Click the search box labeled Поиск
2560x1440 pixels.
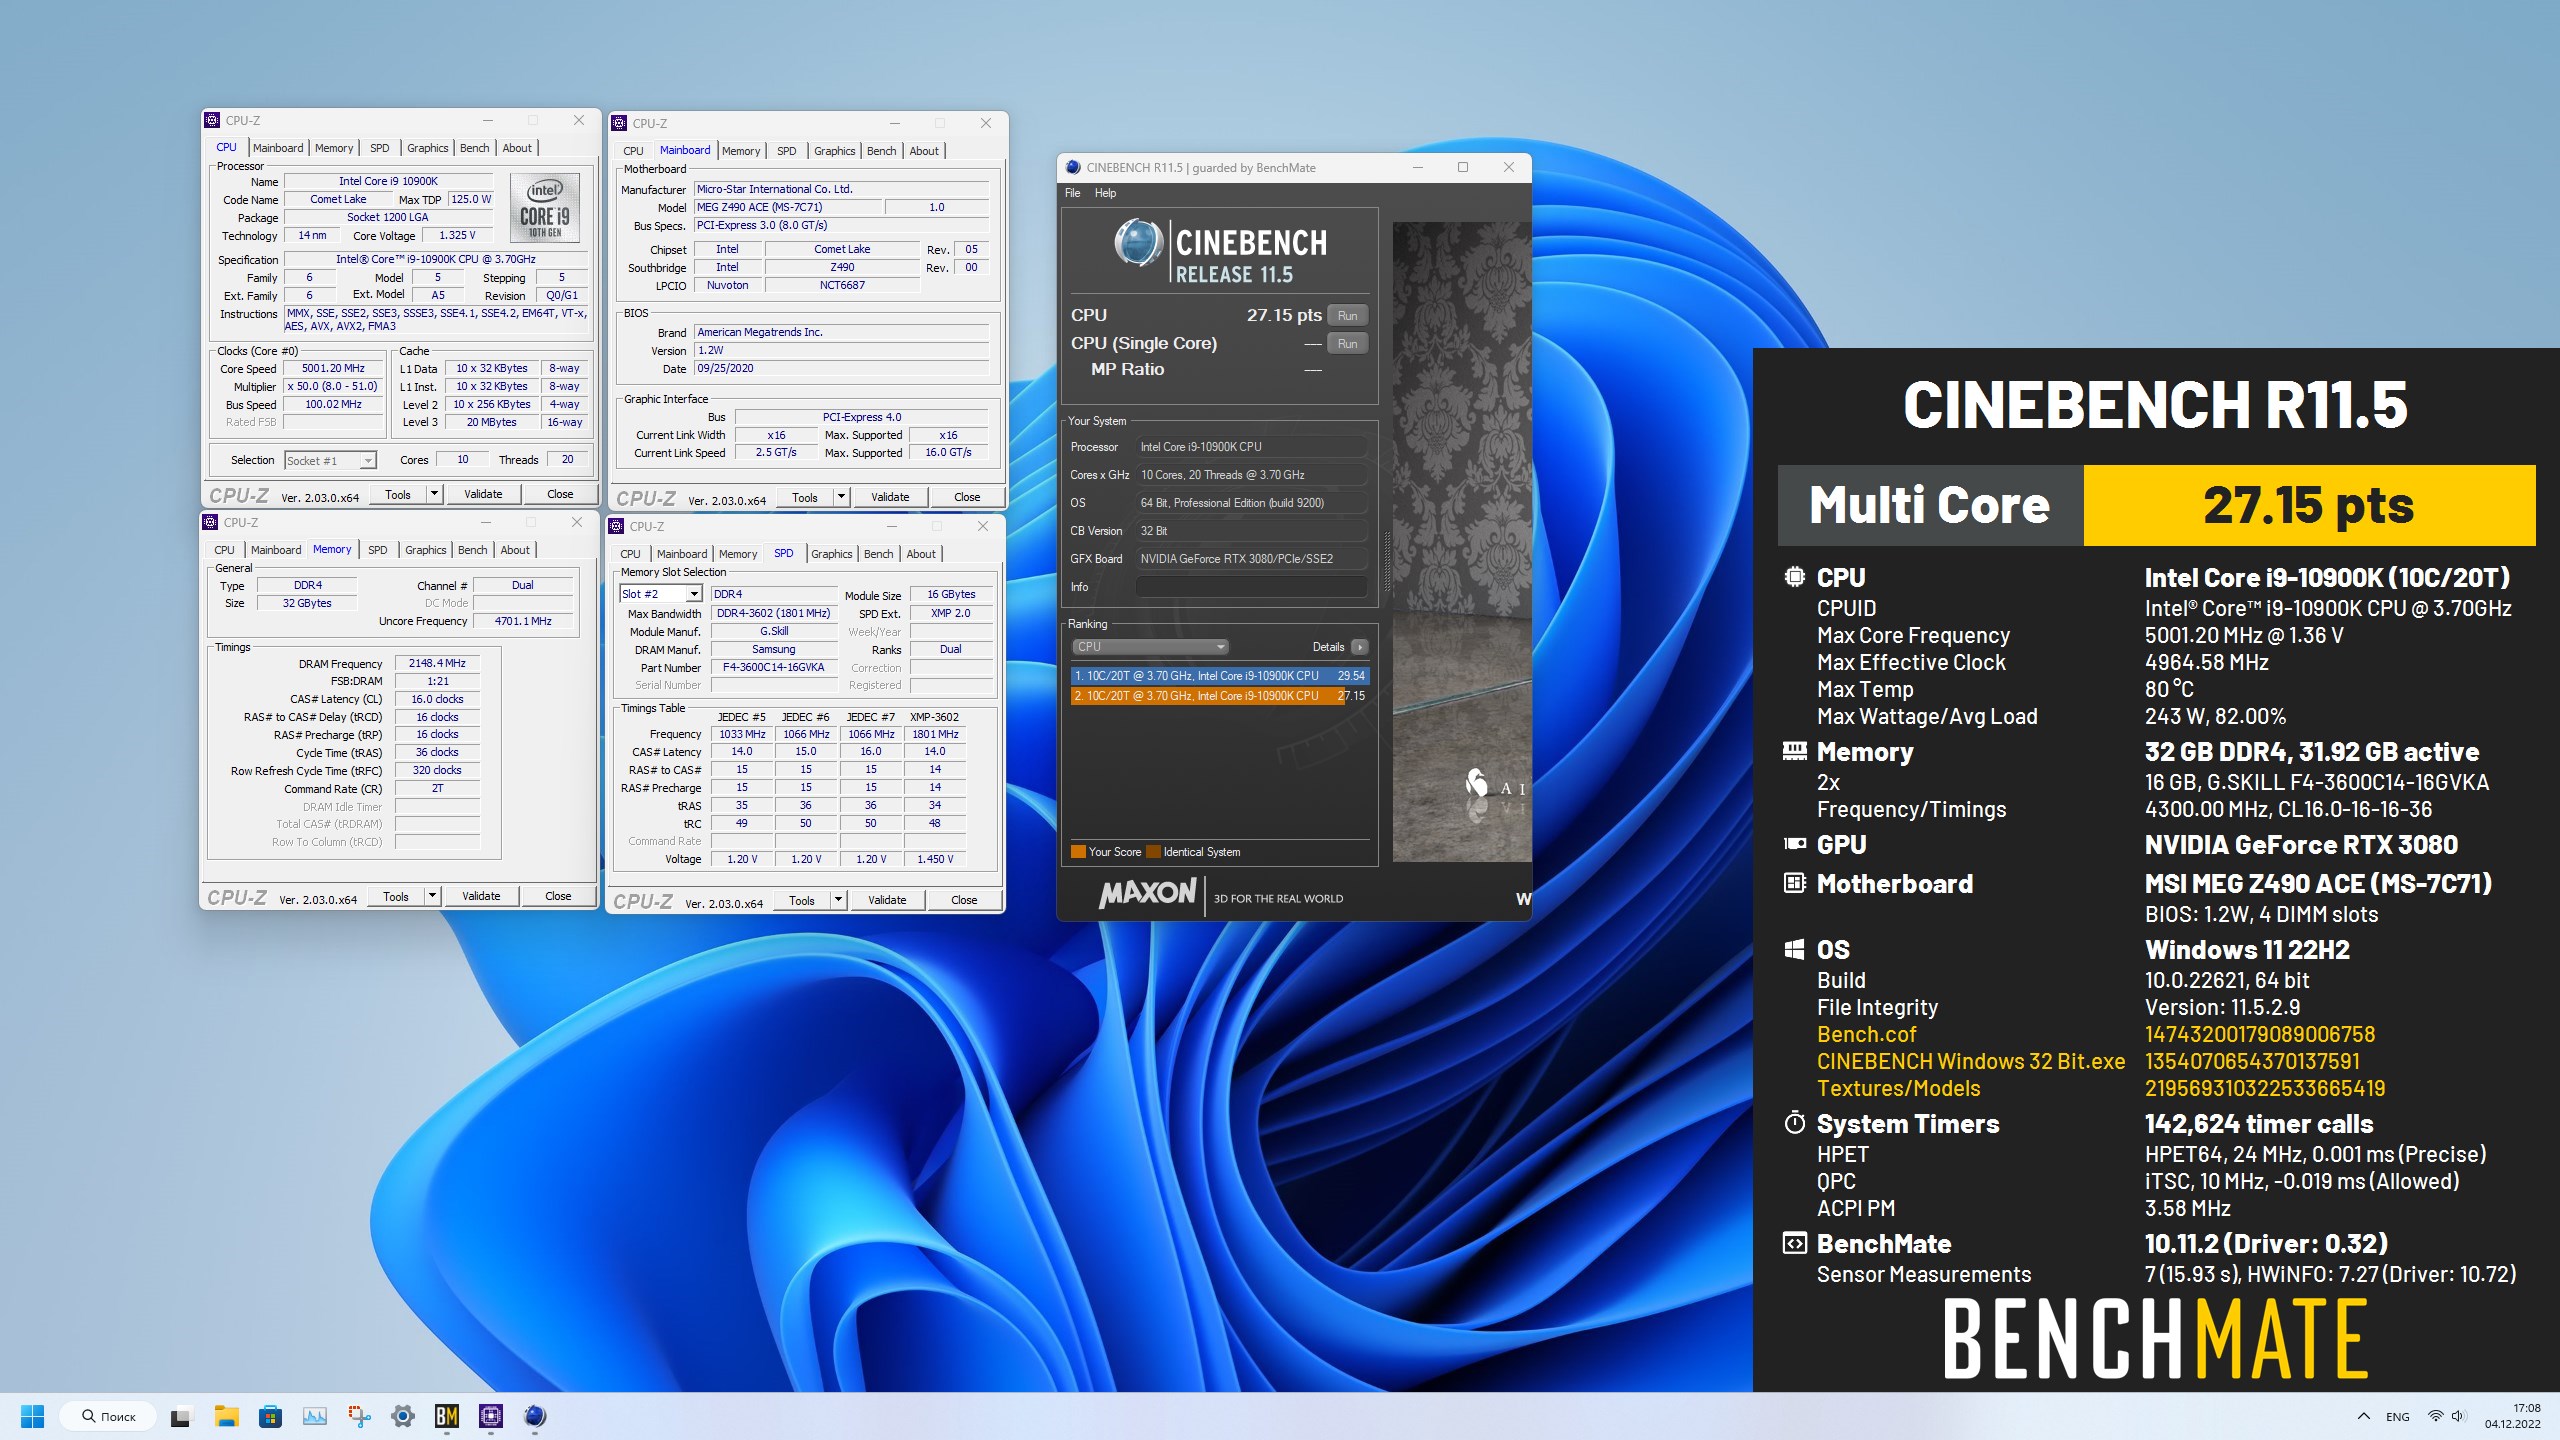(108, 1416)
